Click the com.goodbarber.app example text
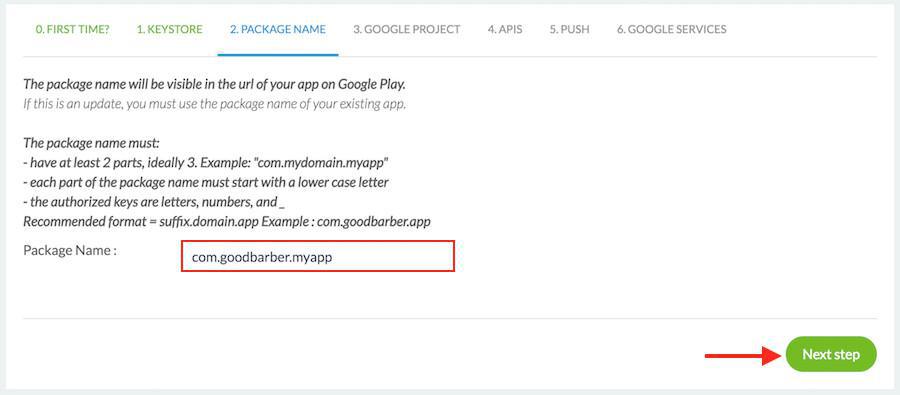Image resolution: width=900 pixels, height=395 pixels. pyautogui.click(x=374, y=221)
